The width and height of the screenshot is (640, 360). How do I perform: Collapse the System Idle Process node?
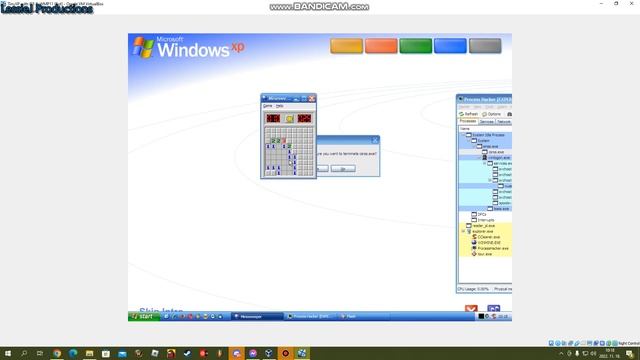tap(463, 135)
